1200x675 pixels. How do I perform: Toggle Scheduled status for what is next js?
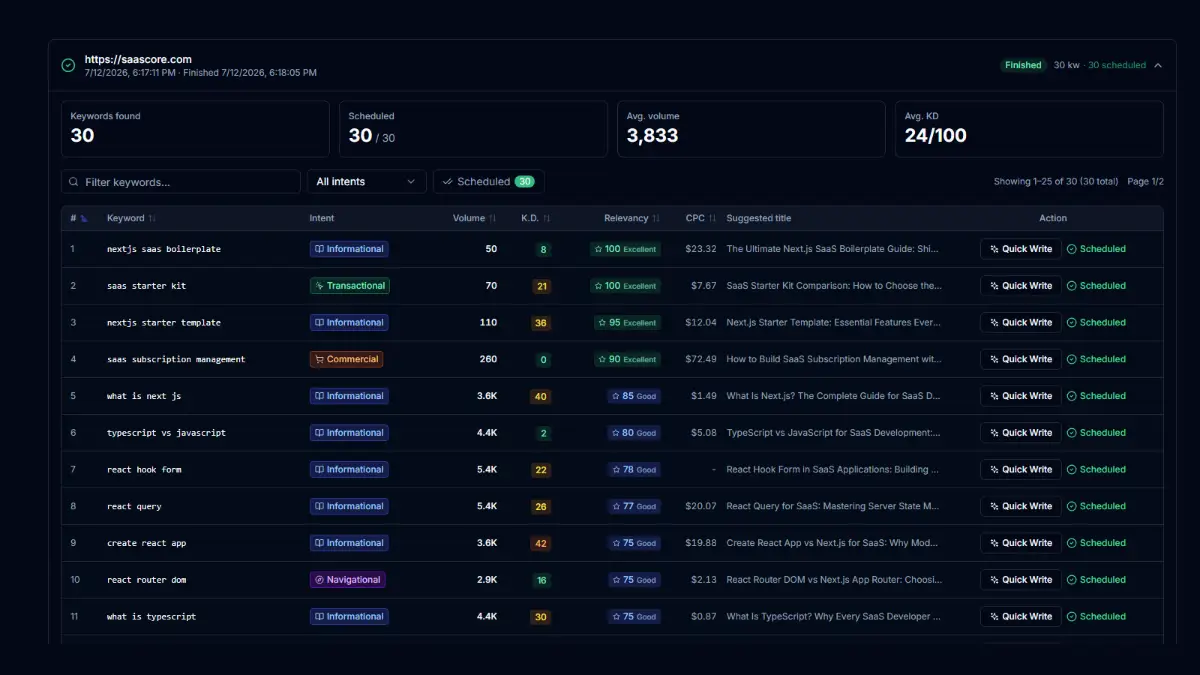click(x=1096, y=396)
